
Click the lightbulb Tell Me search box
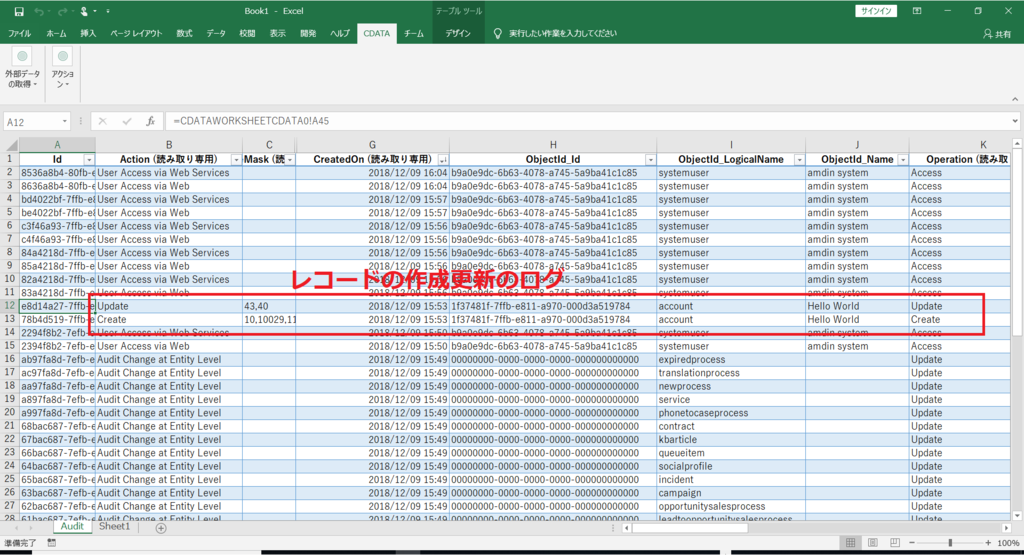click(x=555, y=33)
